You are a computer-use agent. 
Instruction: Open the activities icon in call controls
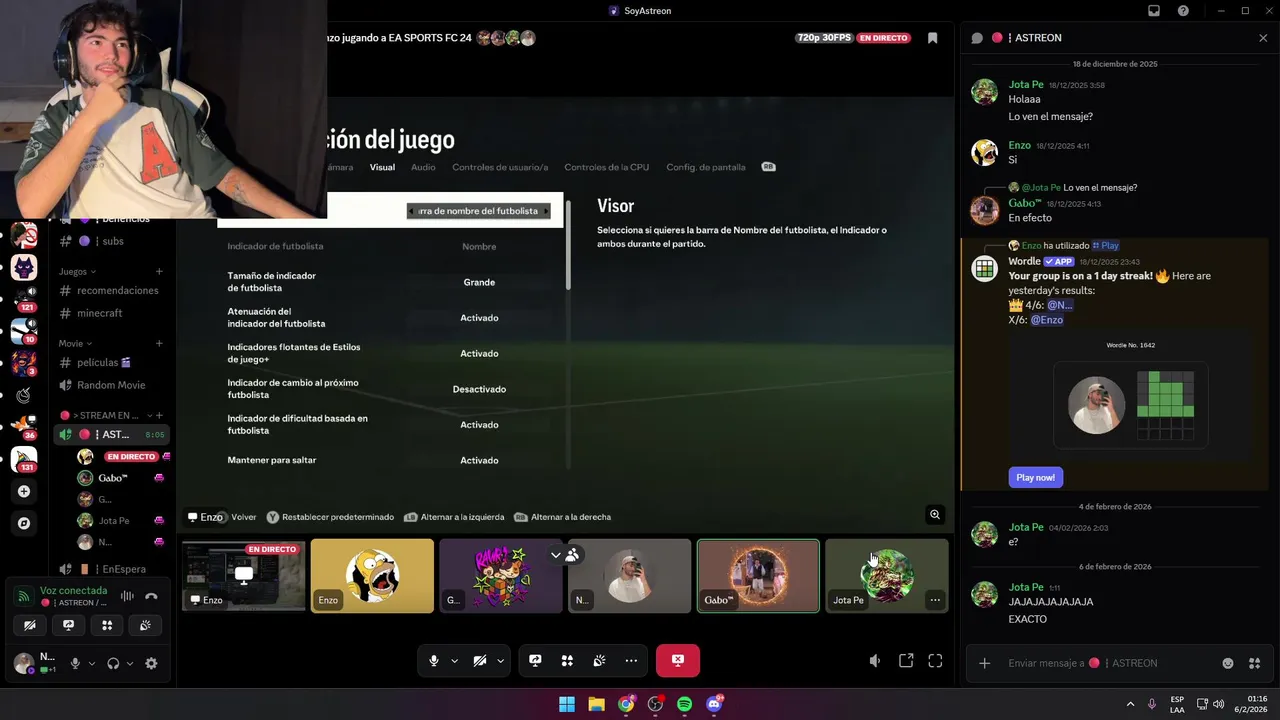coord(567,661)
